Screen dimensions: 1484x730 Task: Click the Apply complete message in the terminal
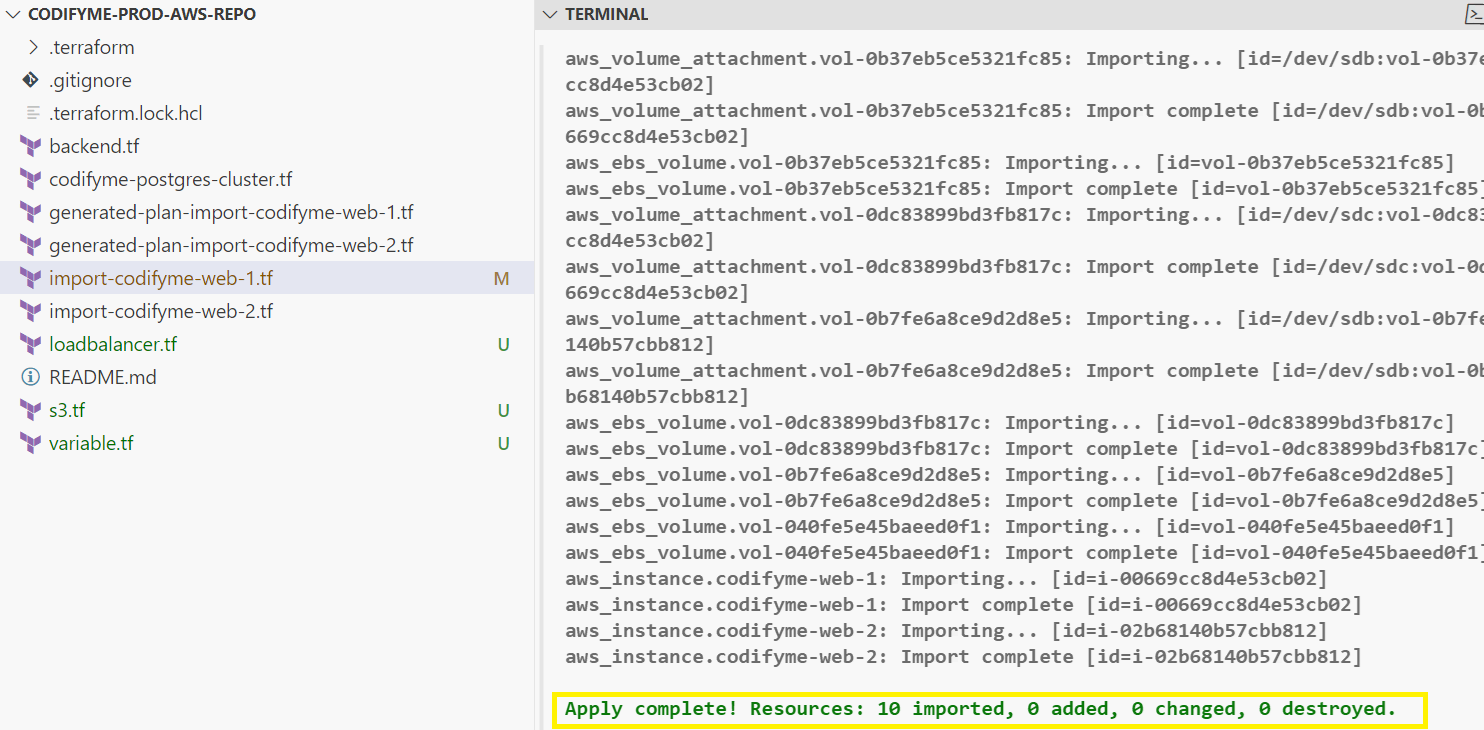pos(980,709)
